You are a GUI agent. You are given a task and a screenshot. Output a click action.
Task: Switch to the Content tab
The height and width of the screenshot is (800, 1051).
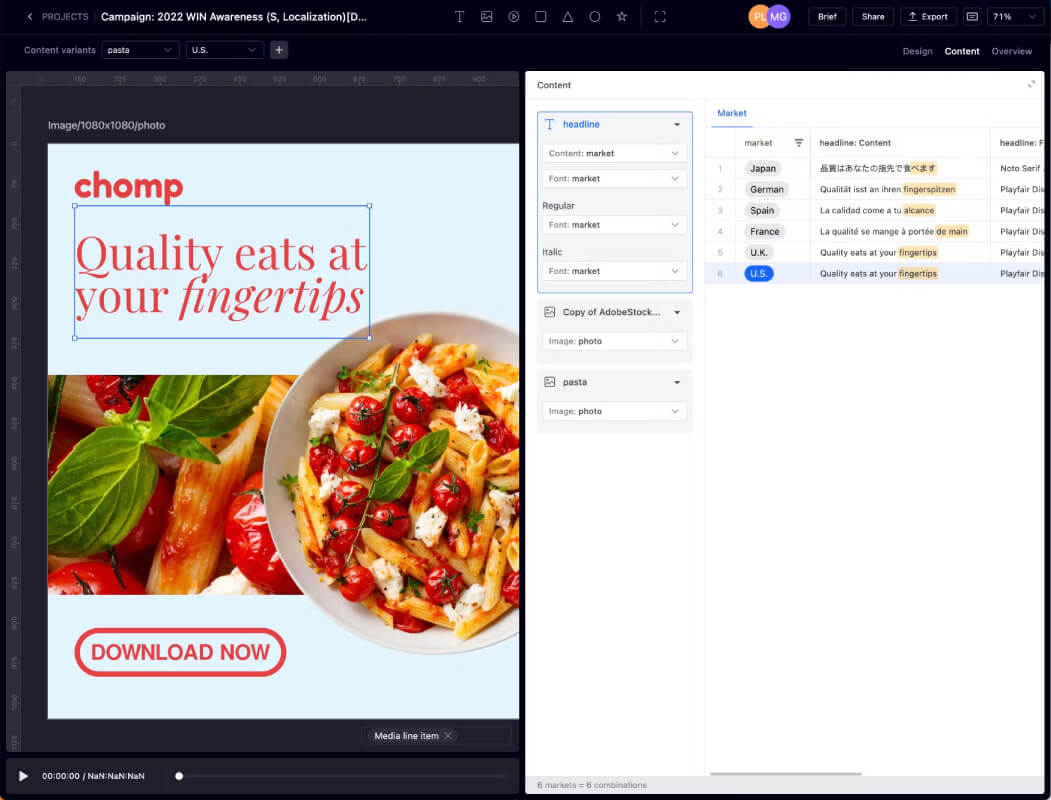pos(962,51)
